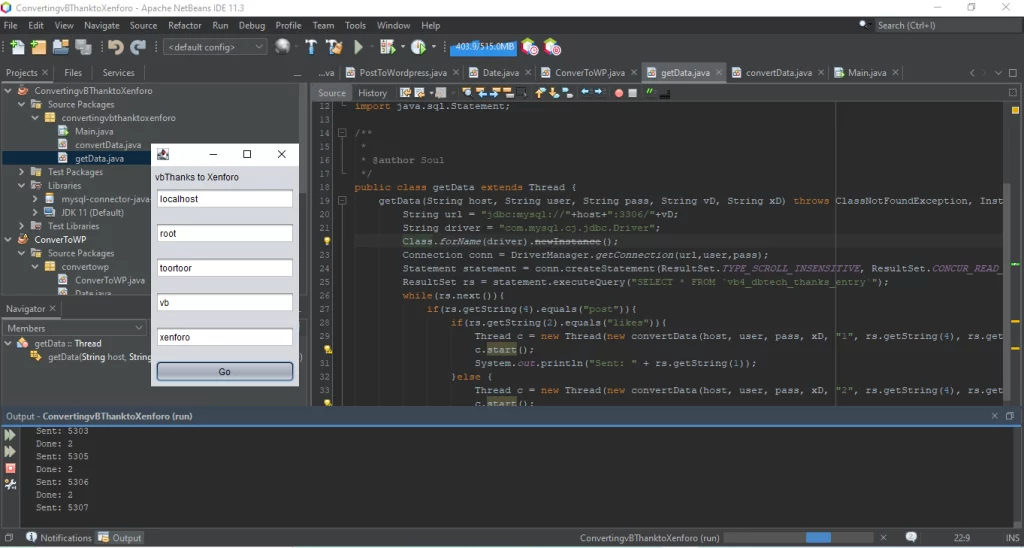Click the Debug Project icon
The image size is (1024, 548).
(388, 47)
